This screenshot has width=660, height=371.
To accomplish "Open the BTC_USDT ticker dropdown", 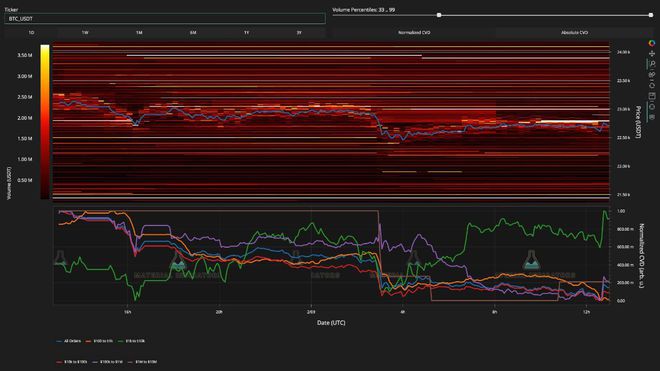I will 165,19.
